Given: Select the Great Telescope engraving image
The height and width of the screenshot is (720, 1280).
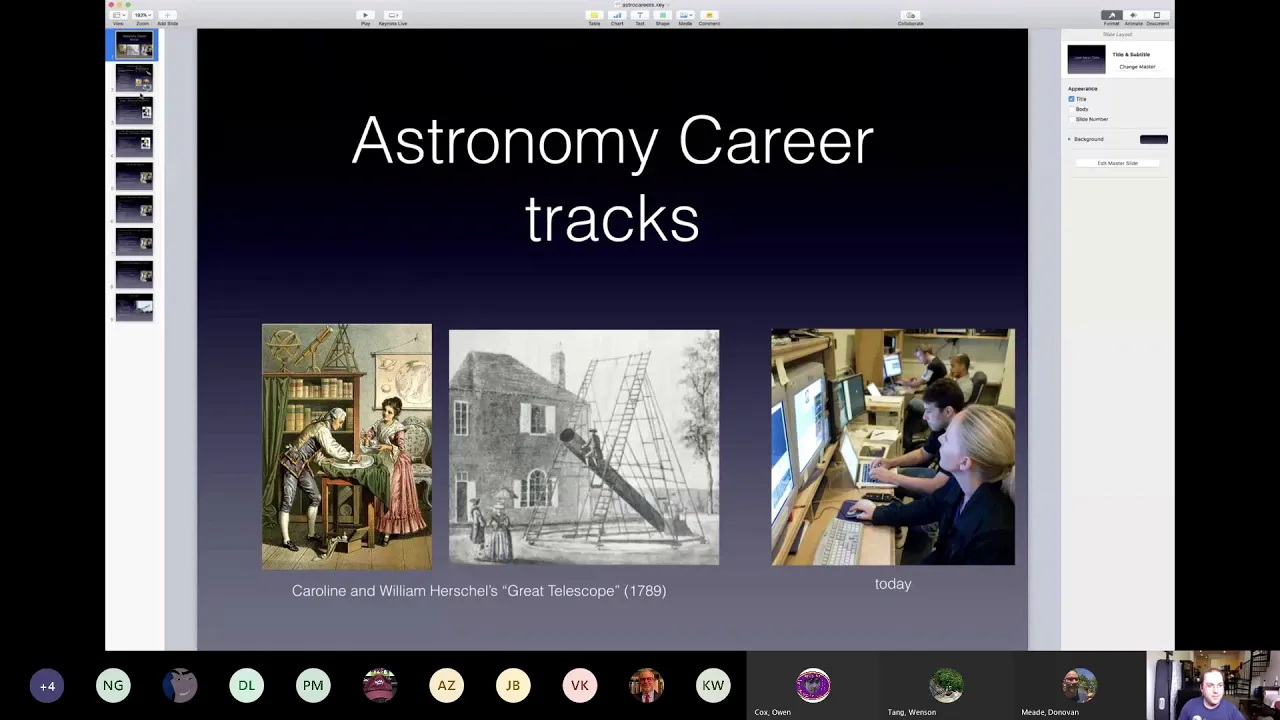Looking at the screenshot, I should tap(584, 447).
